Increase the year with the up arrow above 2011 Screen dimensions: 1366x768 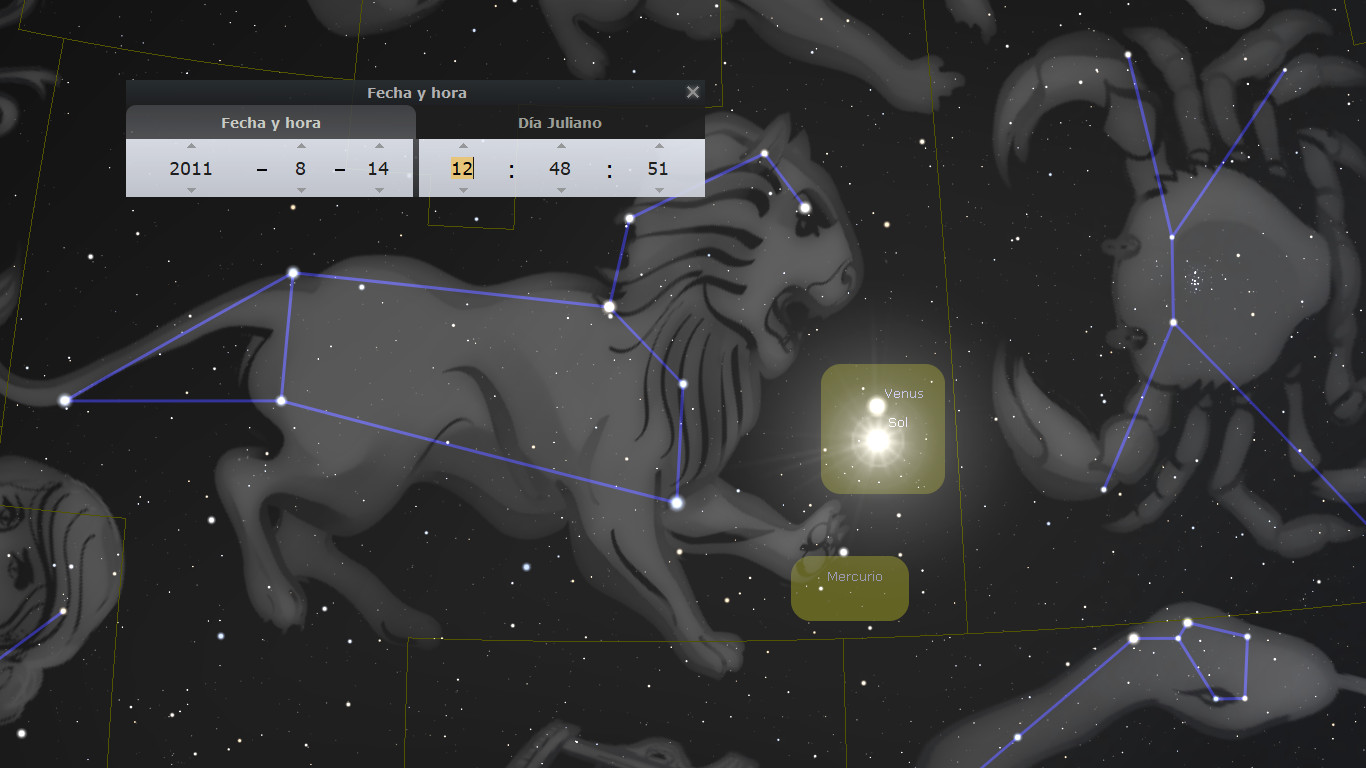click(191, 146)
